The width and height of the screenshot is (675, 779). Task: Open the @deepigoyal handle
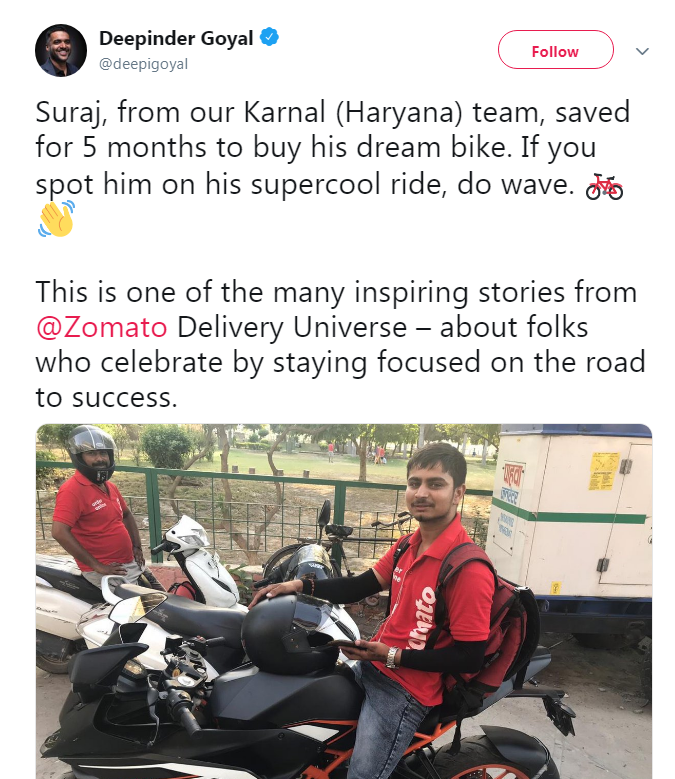[144, 64]
